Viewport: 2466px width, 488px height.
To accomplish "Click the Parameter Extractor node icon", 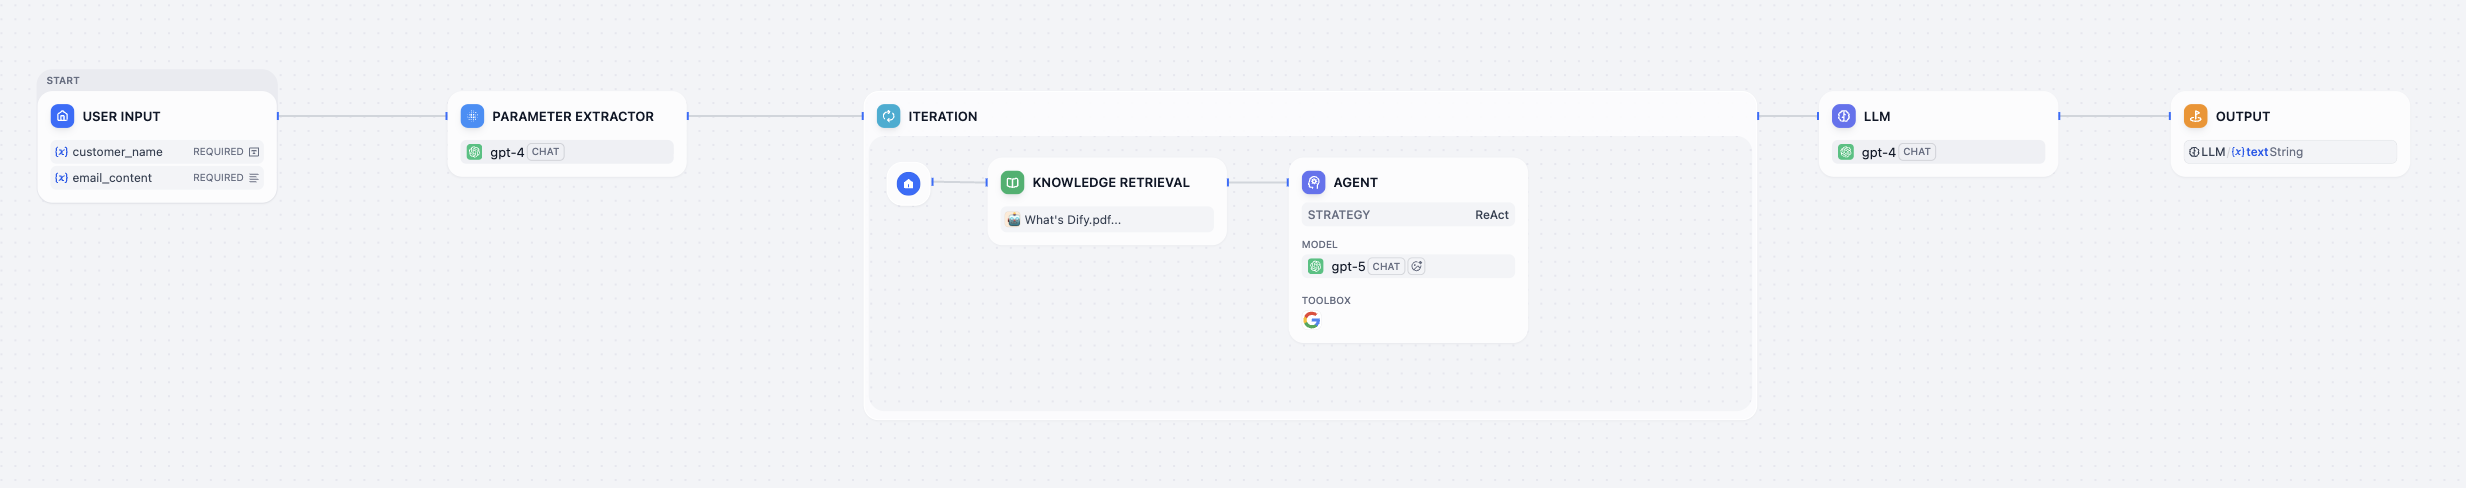I will coord(472,116).
